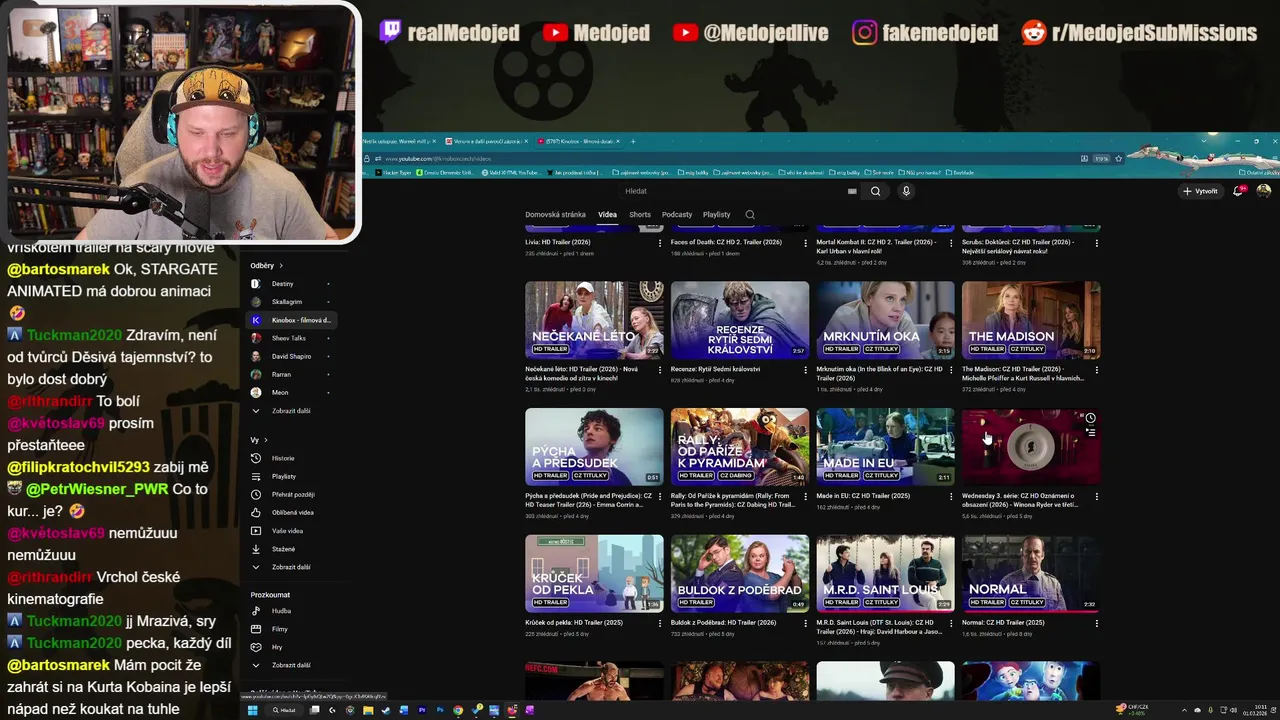The height and width of the screenshot is (720, 1280).
Task: Open Mrknutím oka video title link
Action: pyautogui.click(x=879, y=373)
